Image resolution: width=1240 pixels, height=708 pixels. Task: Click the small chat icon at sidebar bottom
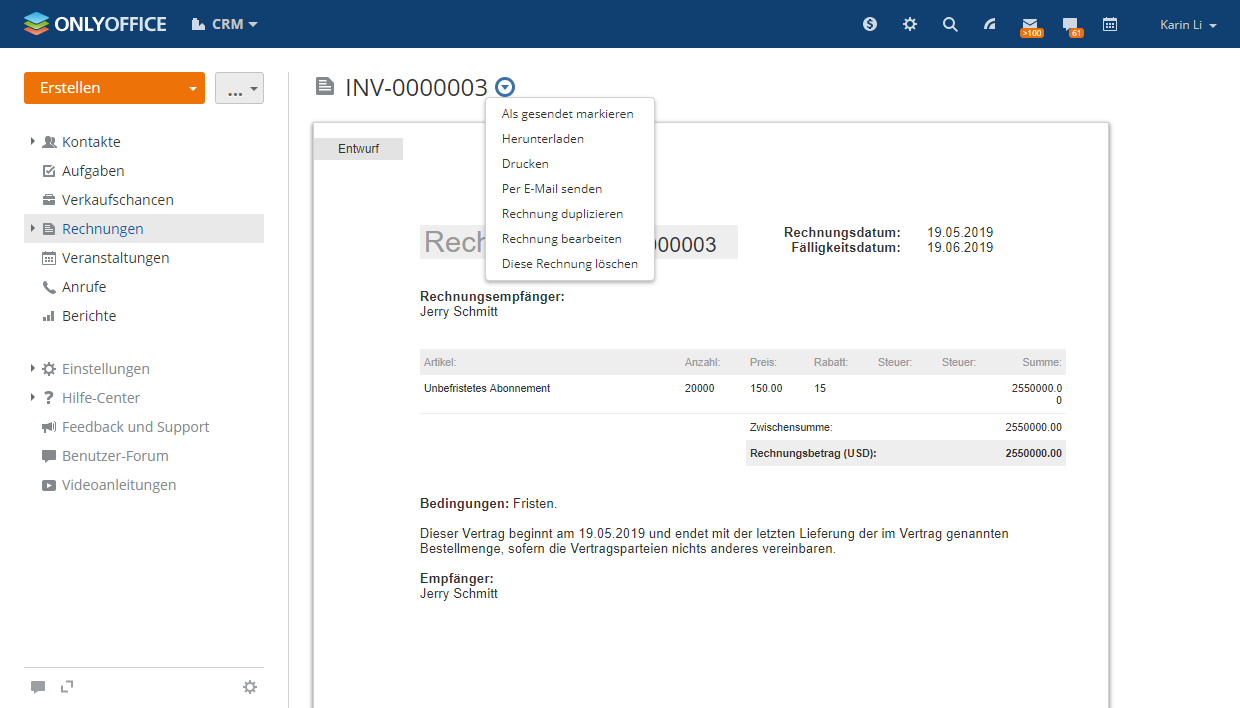pyautogui.click(x=38, y=687)
